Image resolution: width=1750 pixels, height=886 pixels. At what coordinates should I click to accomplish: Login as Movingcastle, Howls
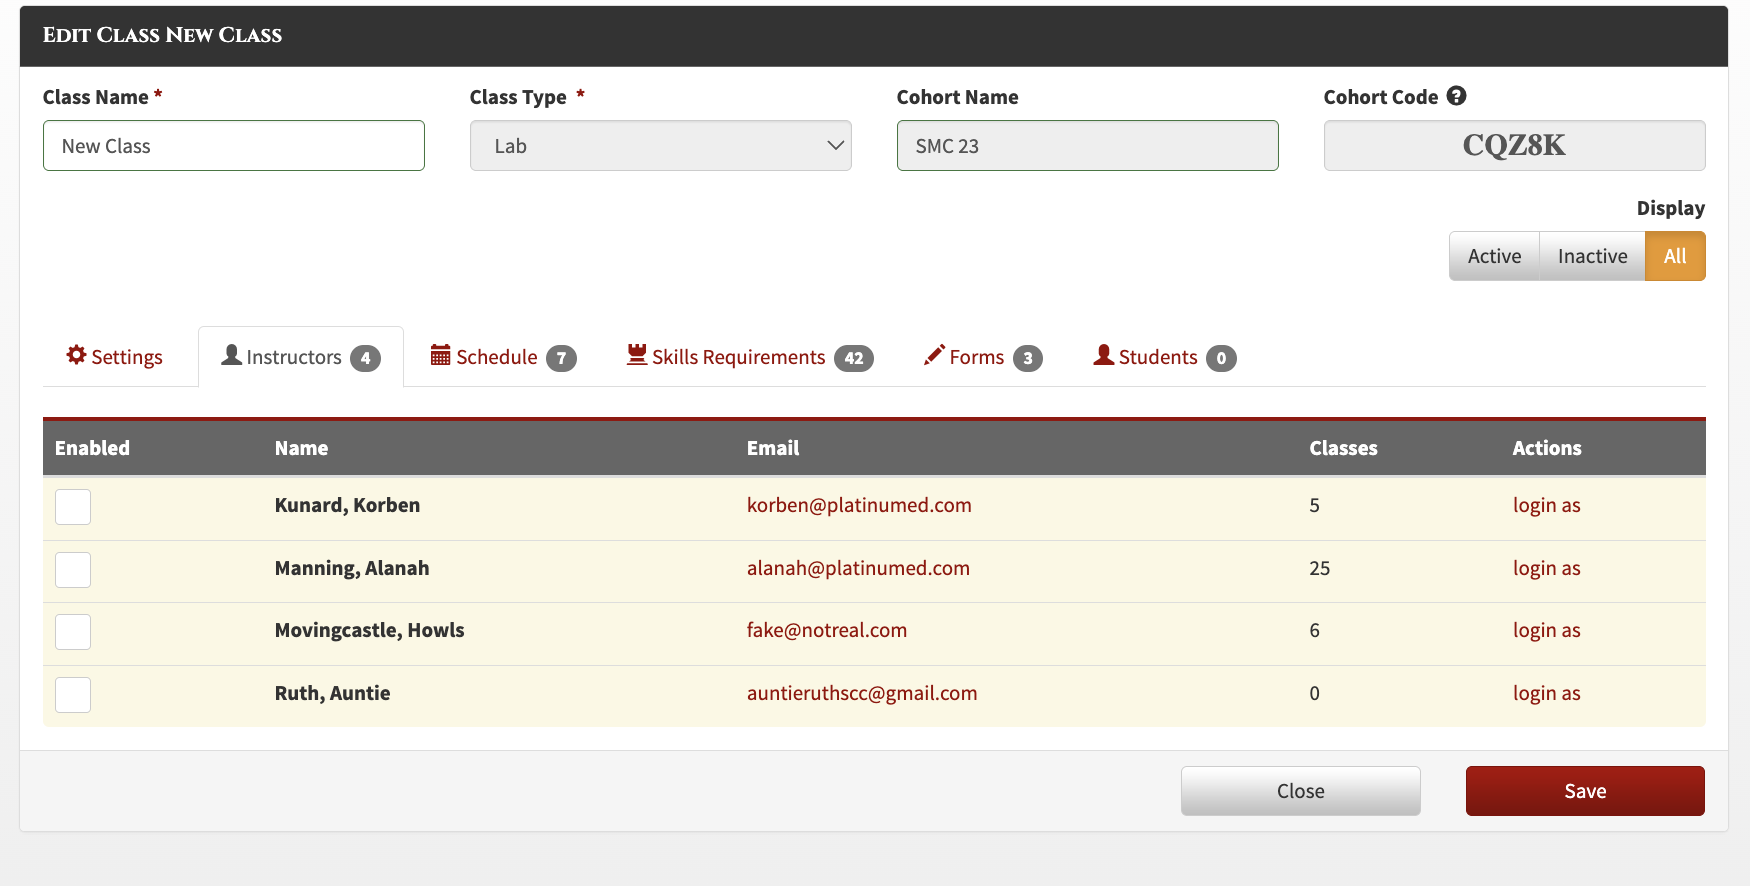tap(1546, 630)
